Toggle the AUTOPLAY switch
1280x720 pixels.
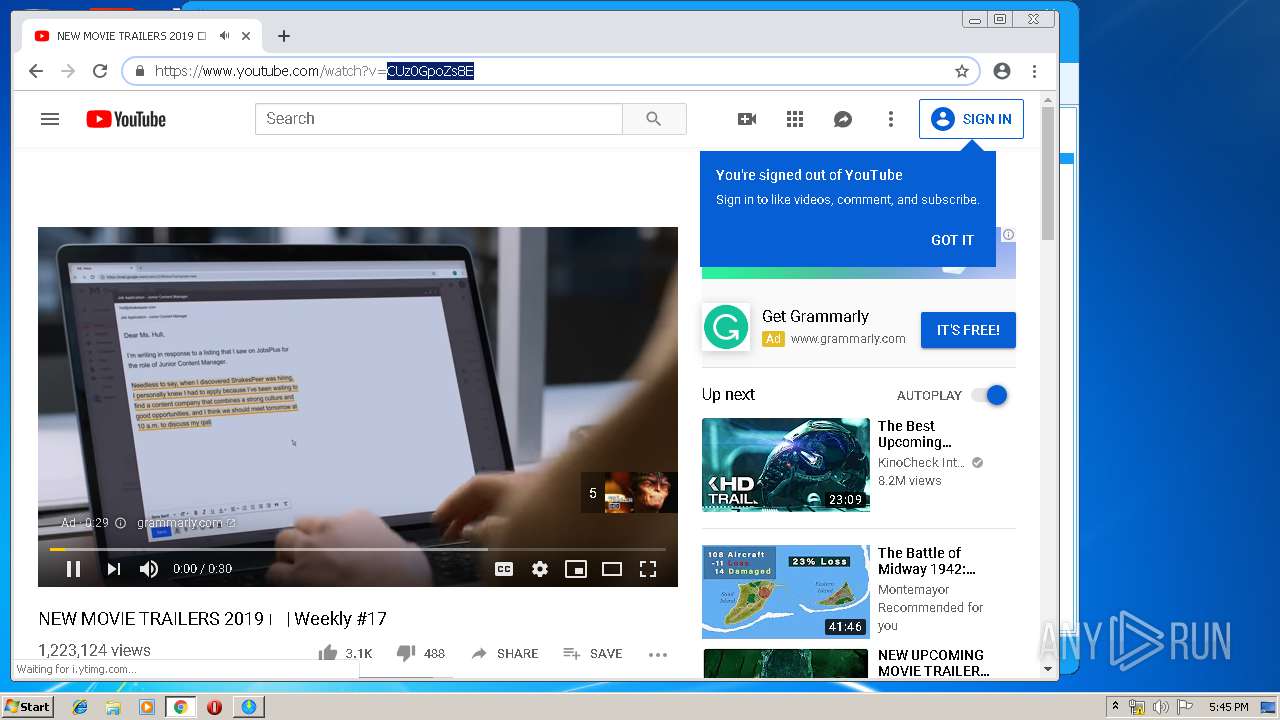tap(989, 395)
